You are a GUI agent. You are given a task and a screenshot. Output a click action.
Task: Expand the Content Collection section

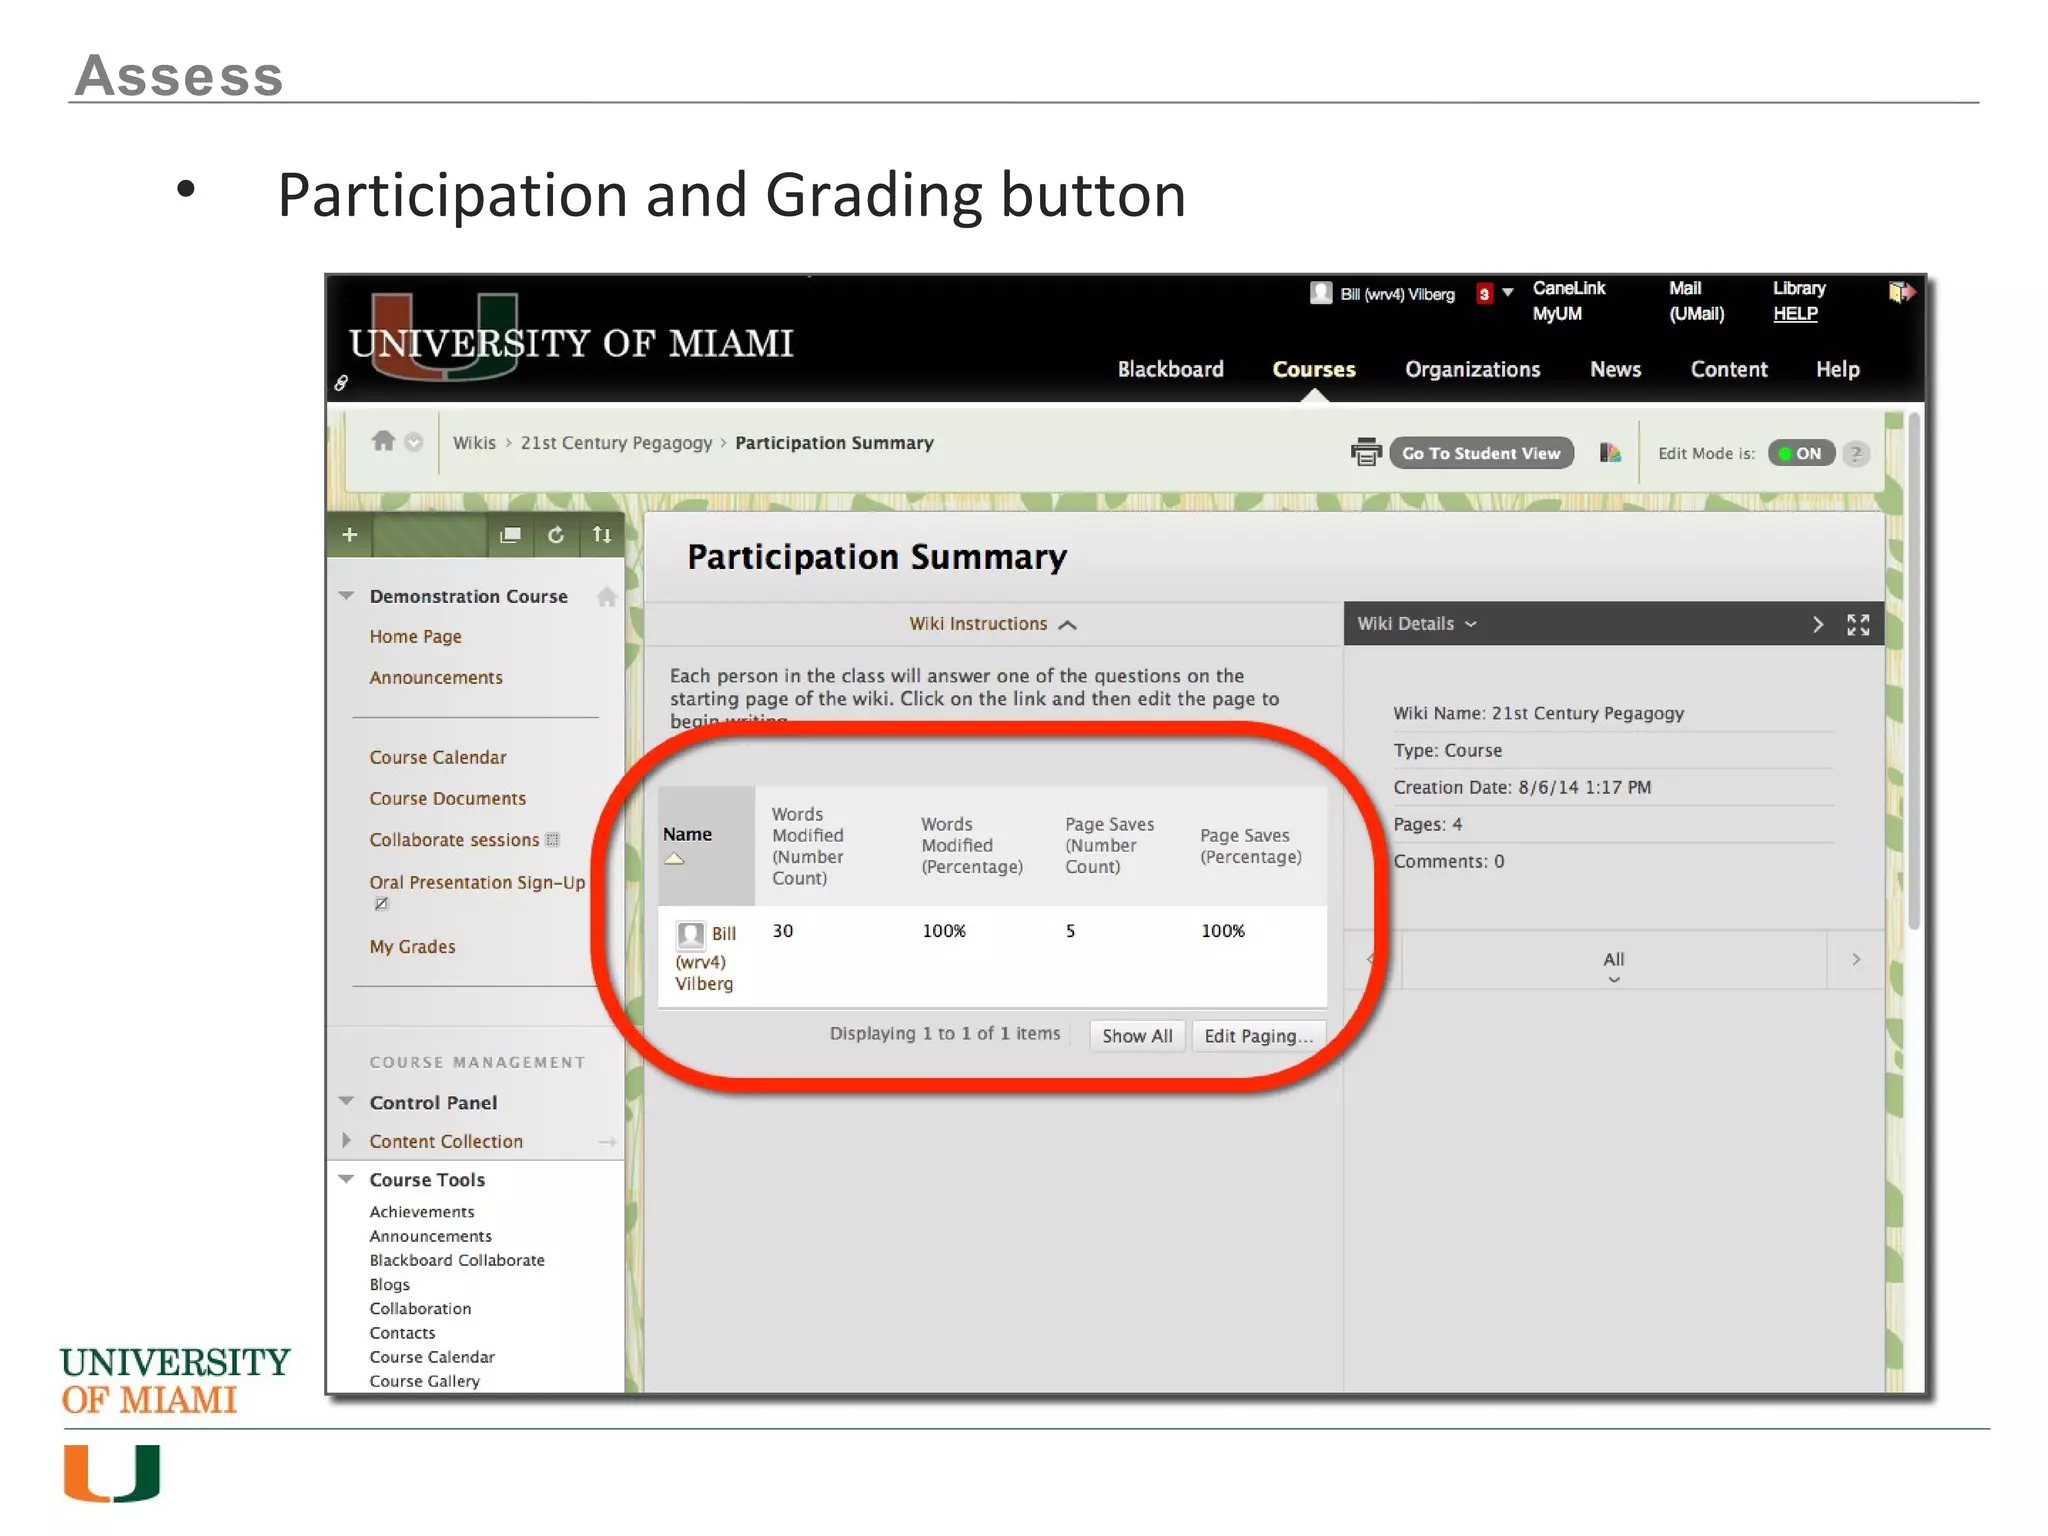click(x=347, y=1141)
